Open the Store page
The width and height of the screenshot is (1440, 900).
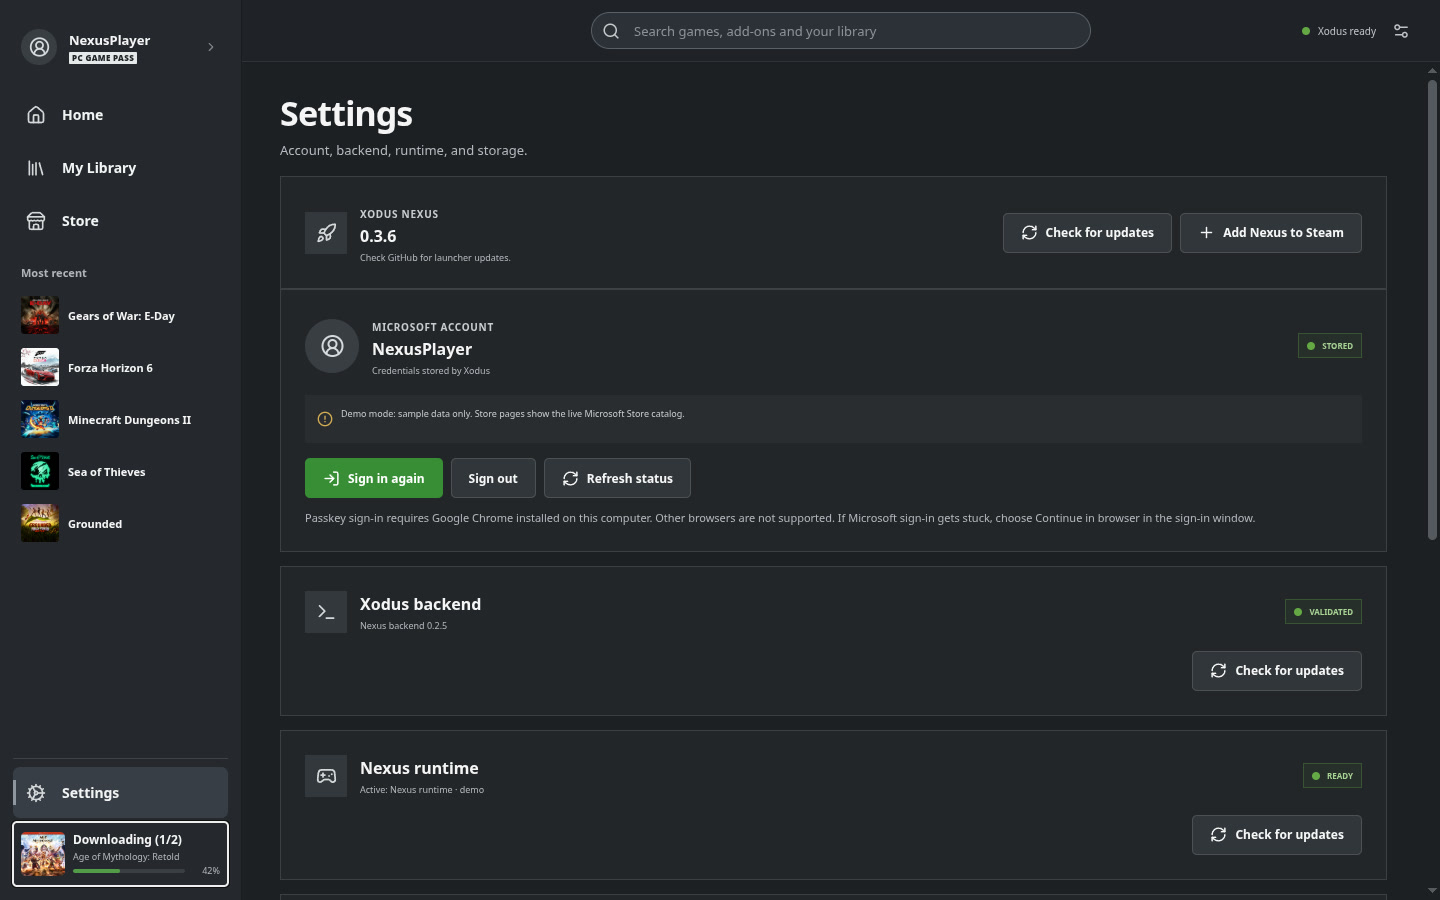coord(120,221)
